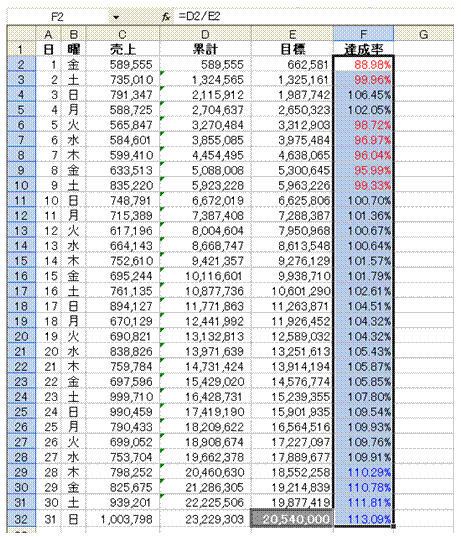Select row 32 header
The image size is (461, 537).
[x=21, y=519]
